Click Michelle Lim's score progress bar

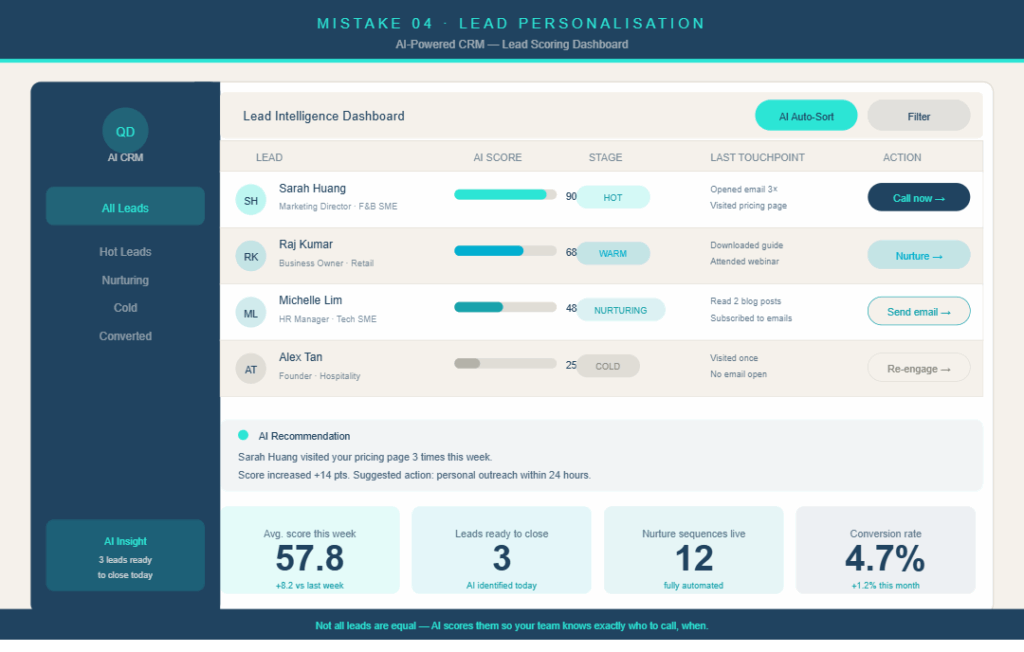point(505,307)
